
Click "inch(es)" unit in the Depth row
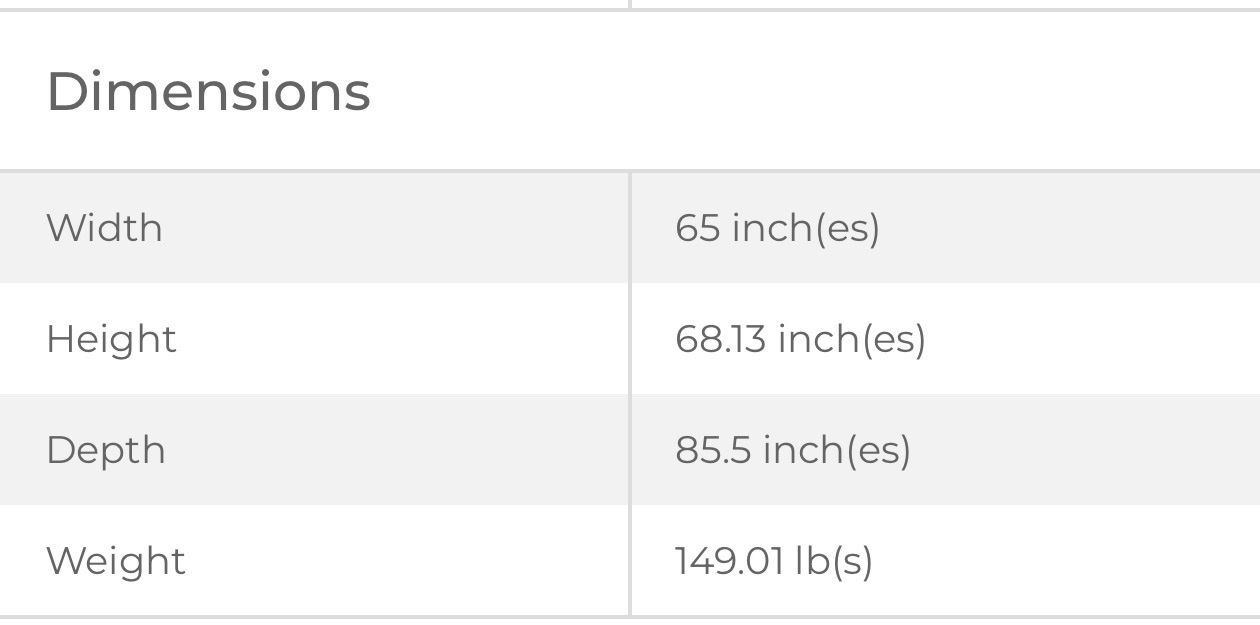(837, 451)
